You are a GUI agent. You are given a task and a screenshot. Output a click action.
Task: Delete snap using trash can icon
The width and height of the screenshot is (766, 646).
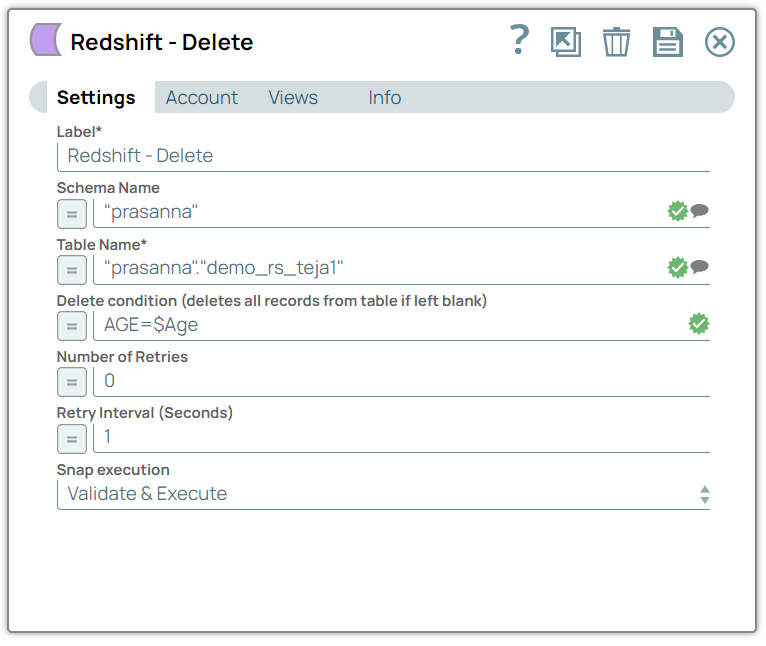pos(617,42)
